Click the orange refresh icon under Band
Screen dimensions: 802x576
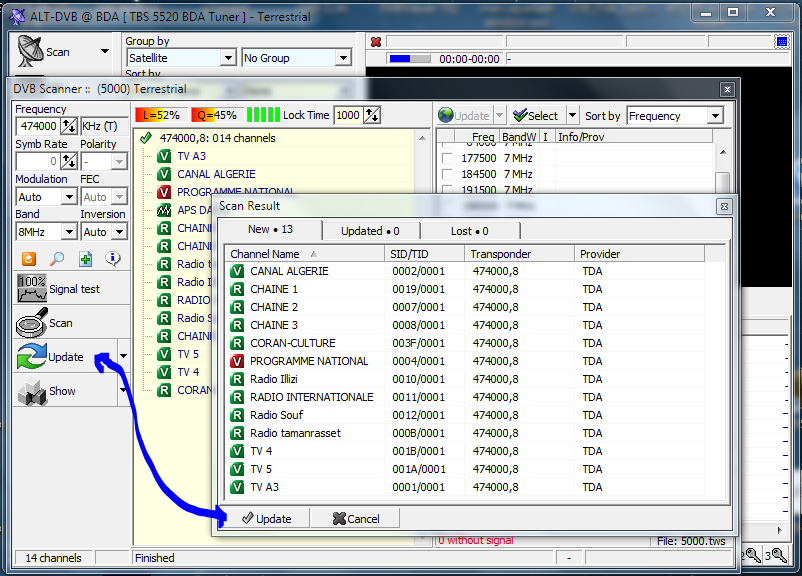pos(26,259)
